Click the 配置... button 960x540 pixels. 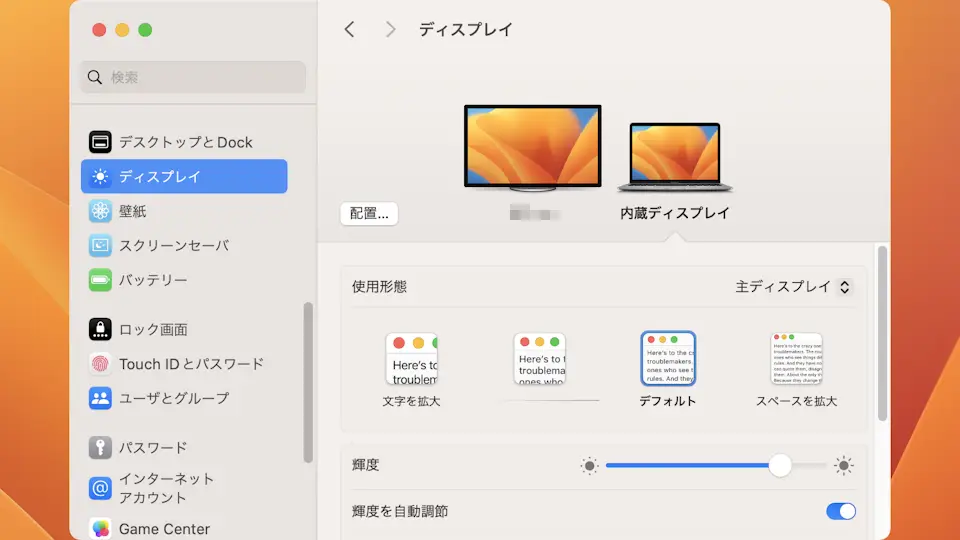click(x=369, y=214)
